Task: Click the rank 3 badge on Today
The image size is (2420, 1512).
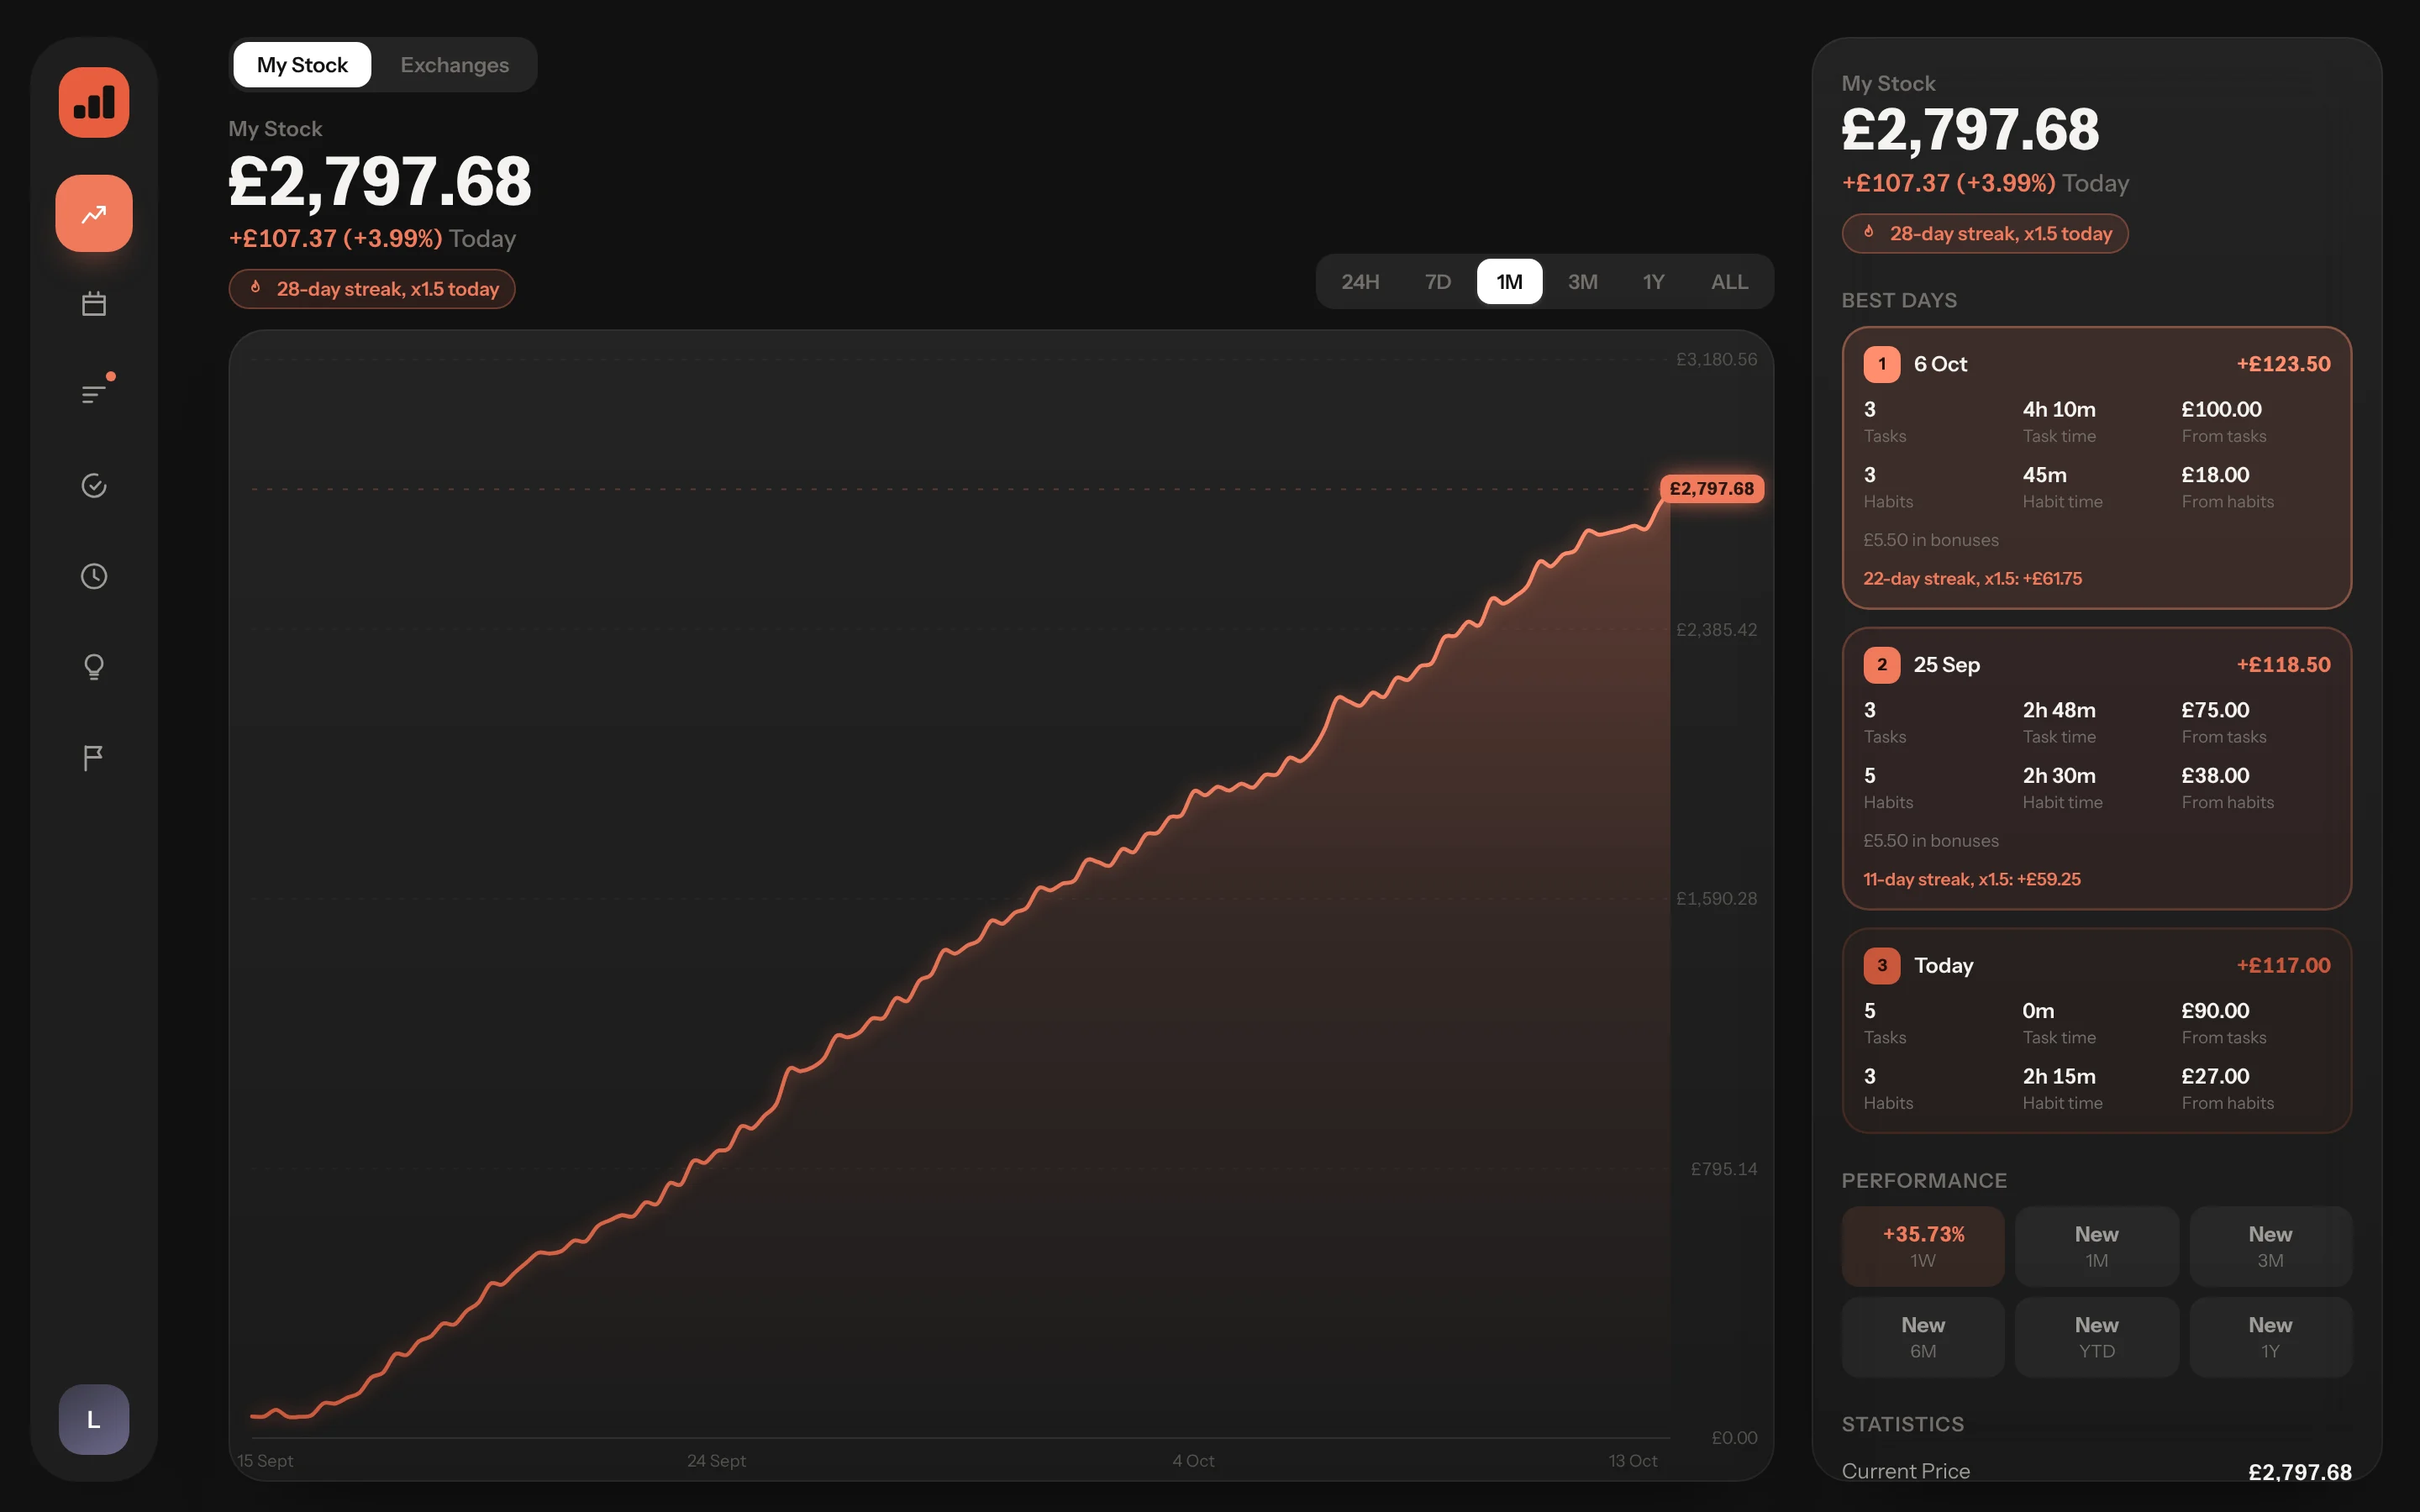Action: (x=1881, y=966)
